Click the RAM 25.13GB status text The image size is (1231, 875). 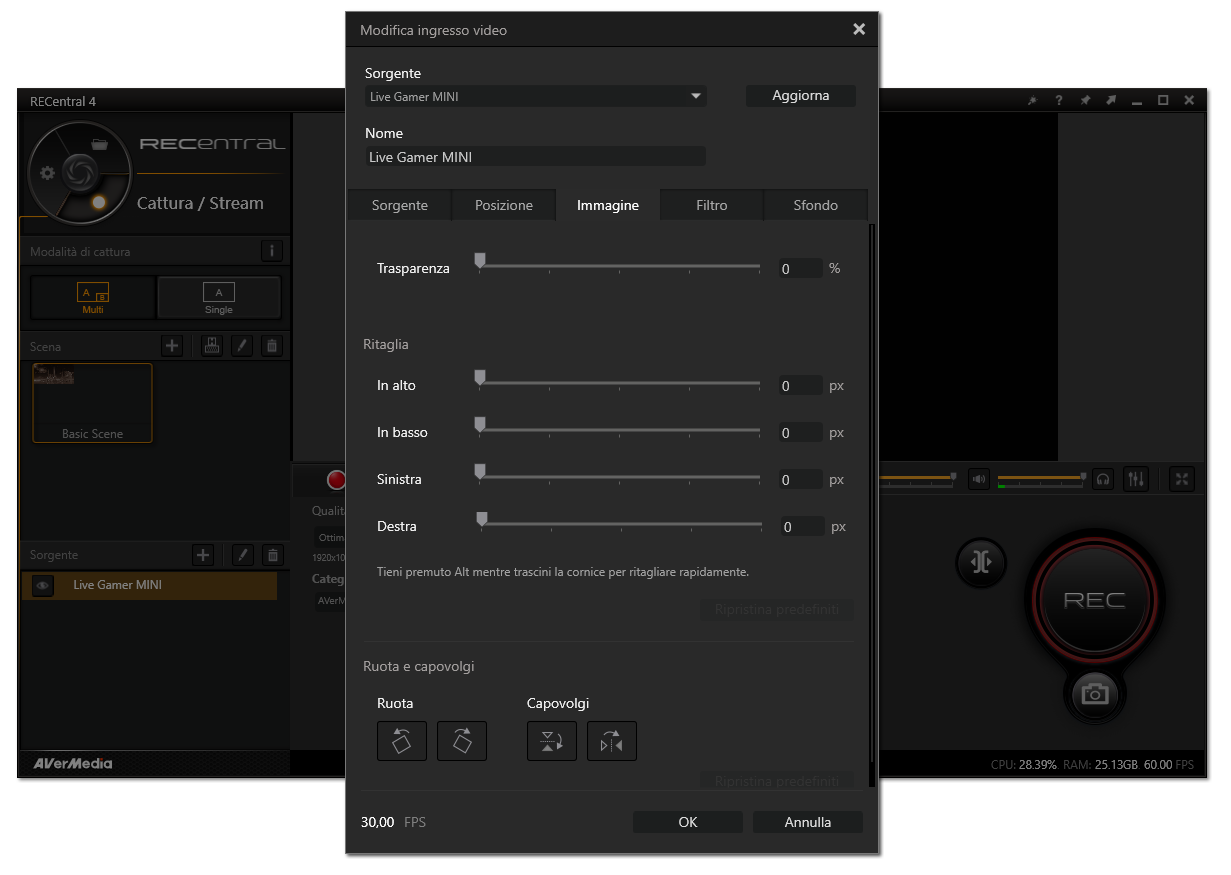click(x=1101, y=765)
